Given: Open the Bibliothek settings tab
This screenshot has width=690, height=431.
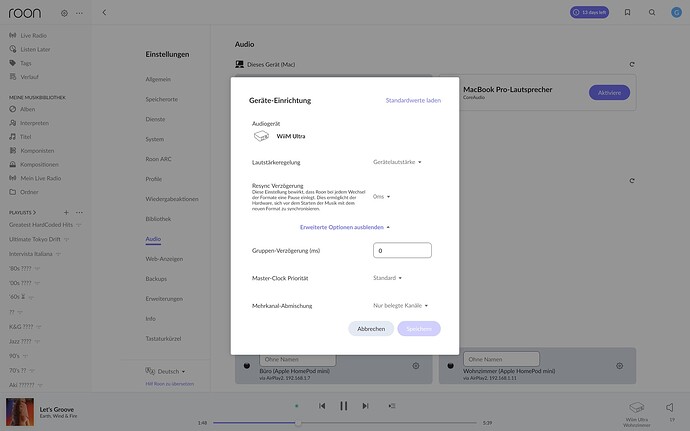Looking at the screenshot, I should pyautogui.click(x=158, y=219).
